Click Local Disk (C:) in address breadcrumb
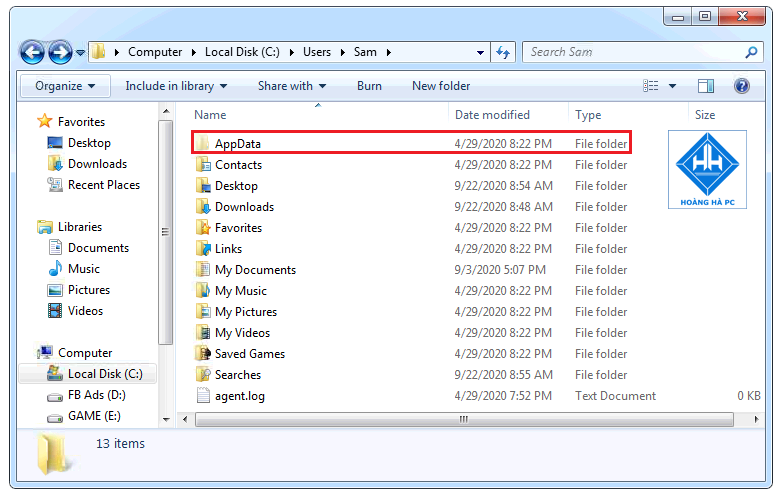780x497 pixels. click(242, 52)
